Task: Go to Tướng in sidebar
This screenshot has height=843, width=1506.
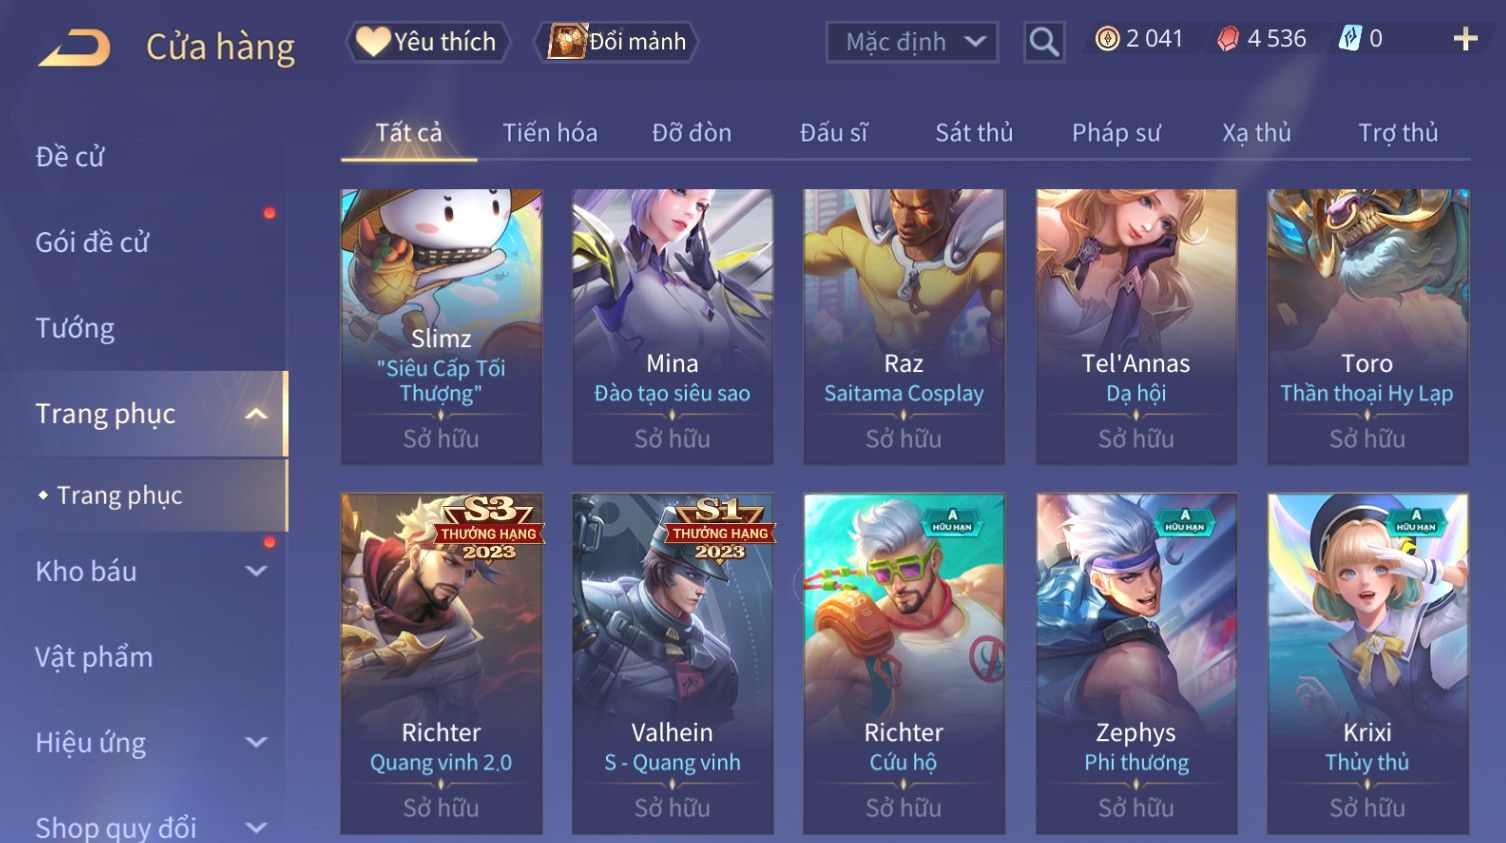Action: [75, 328]
